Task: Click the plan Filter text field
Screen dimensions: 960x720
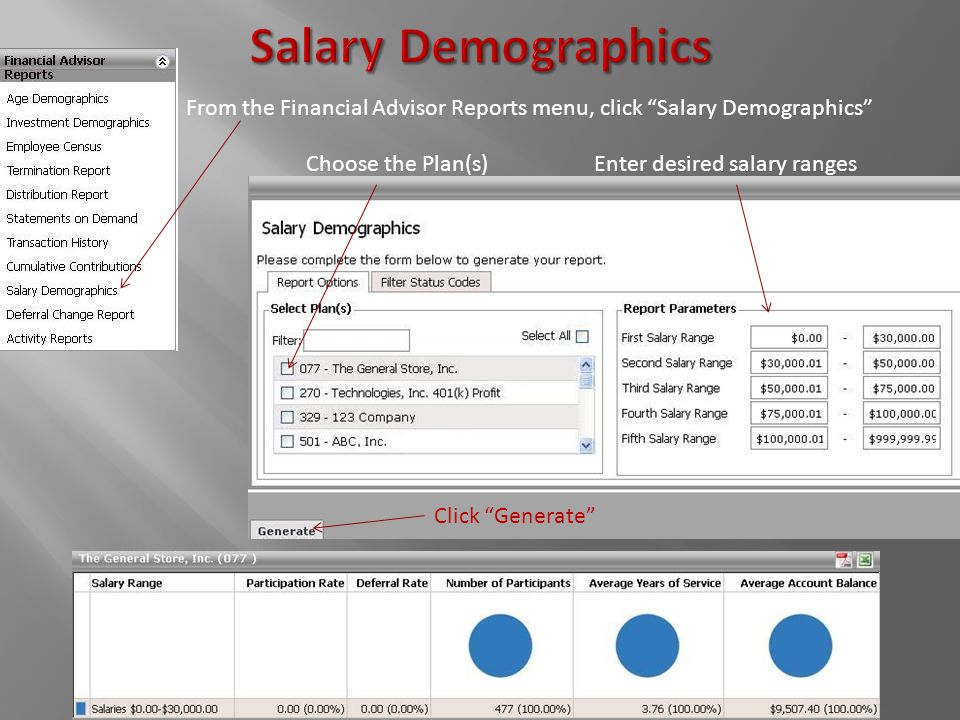Action: pos(356,340)
